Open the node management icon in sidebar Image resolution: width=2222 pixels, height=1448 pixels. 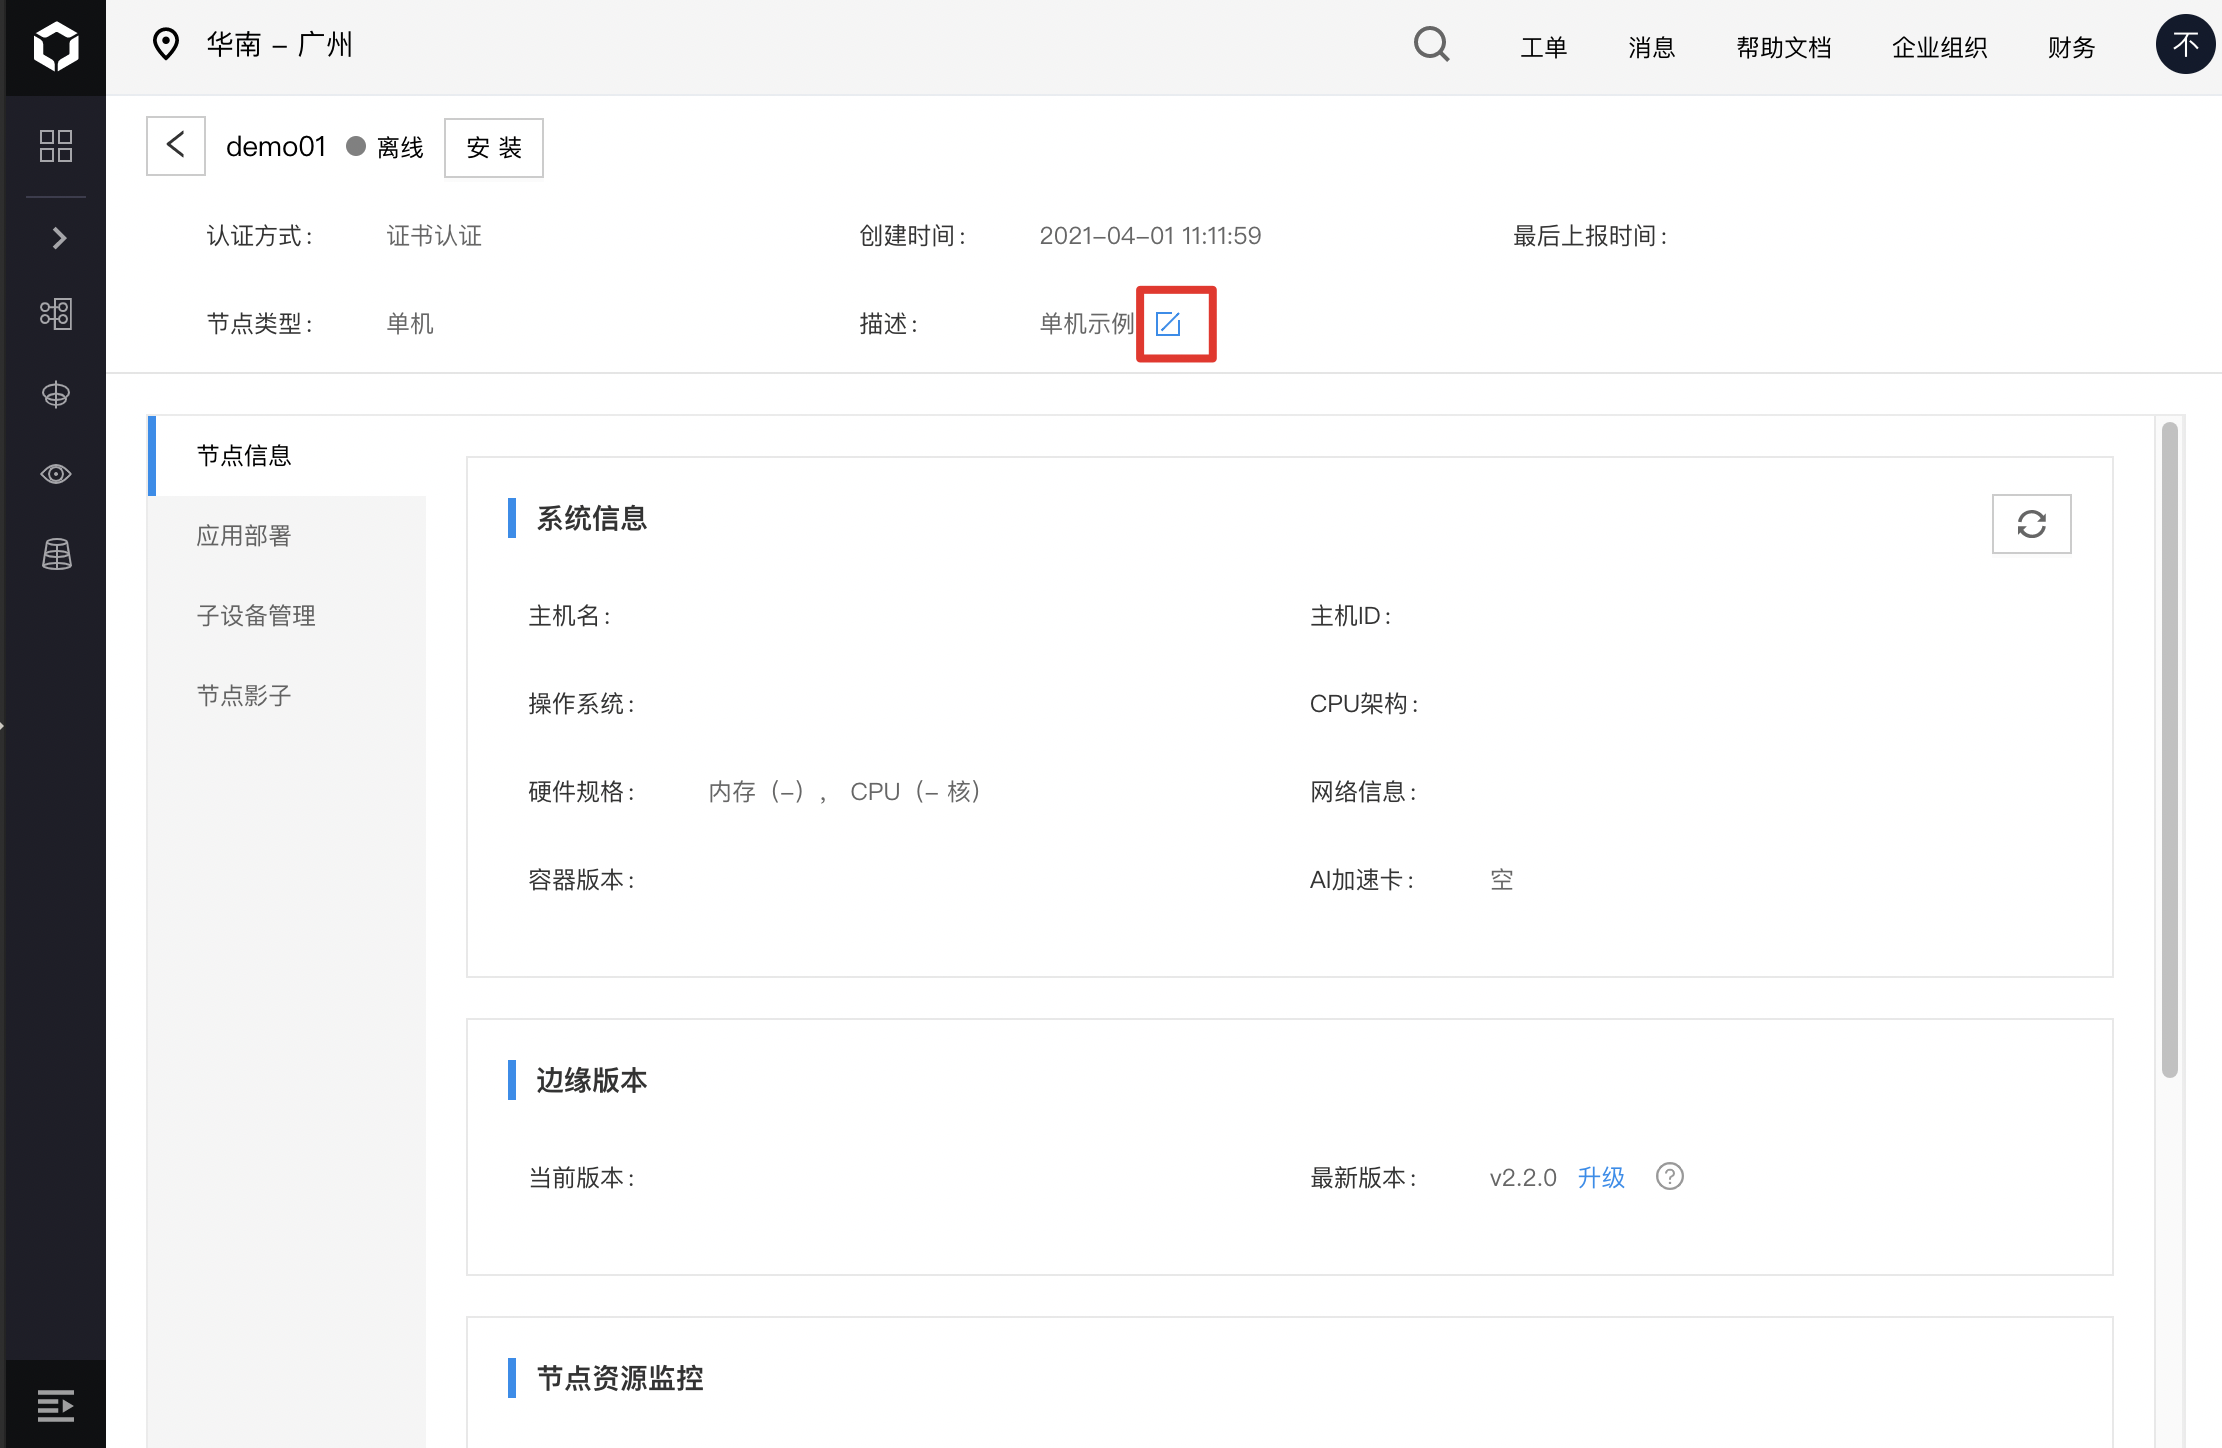tap(56, 314)
